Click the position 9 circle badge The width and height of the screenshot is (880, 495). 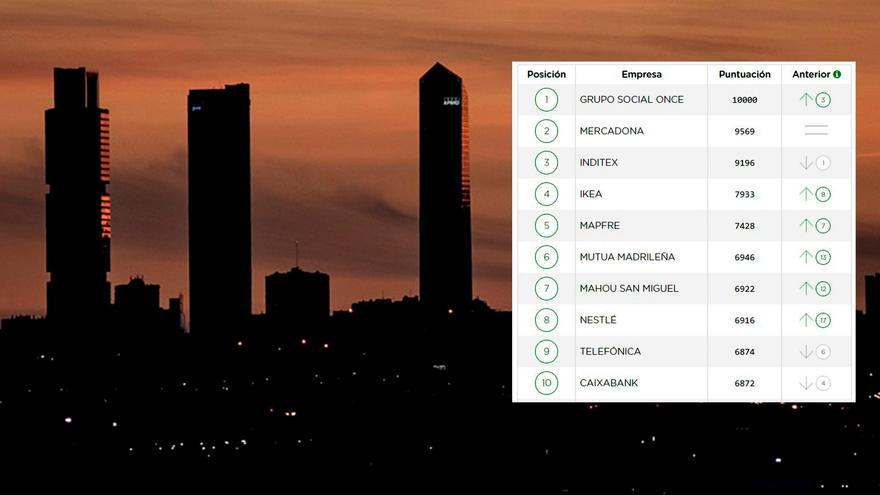[546, 351]
